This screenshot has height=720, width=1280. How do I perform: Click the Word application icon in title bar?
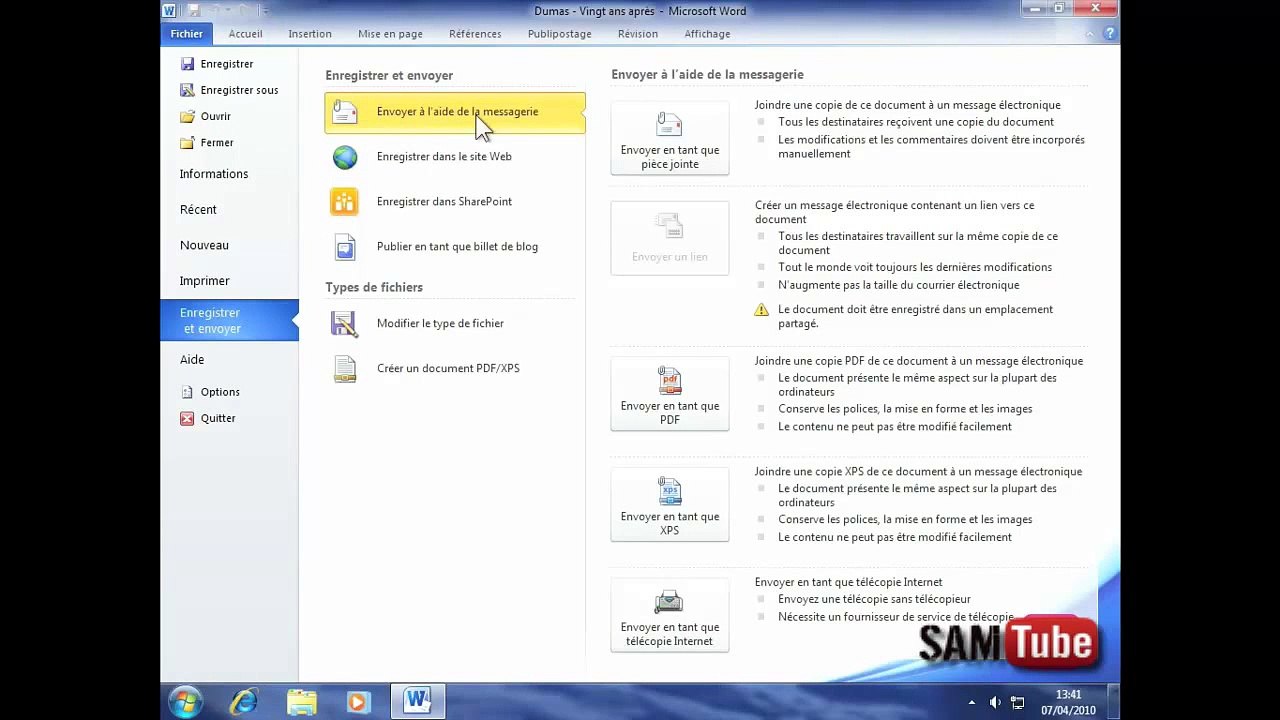169,10
